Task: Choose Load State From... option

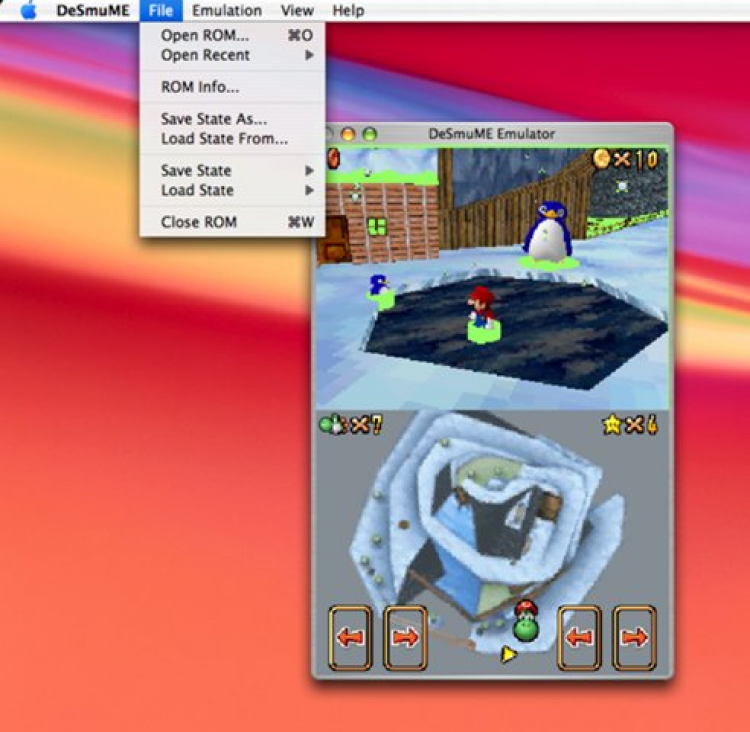Action: (x=232, y=139)
